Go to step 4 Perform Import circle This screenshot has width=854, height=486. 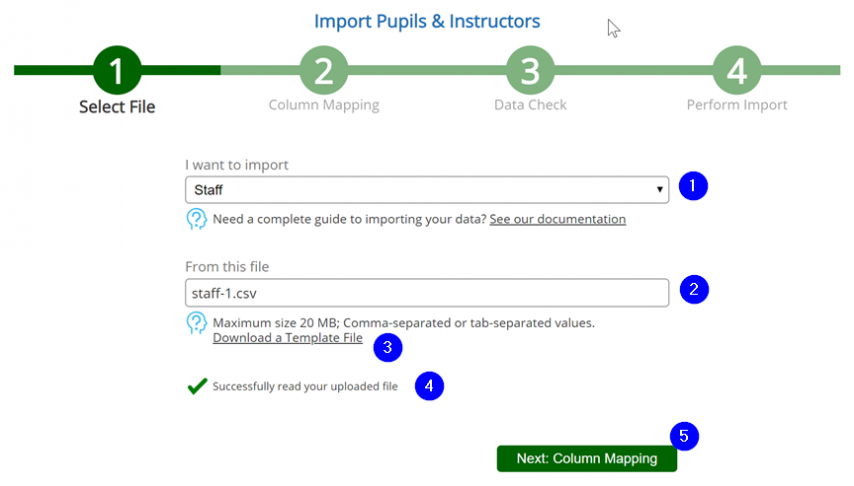(x=736, y=70)
